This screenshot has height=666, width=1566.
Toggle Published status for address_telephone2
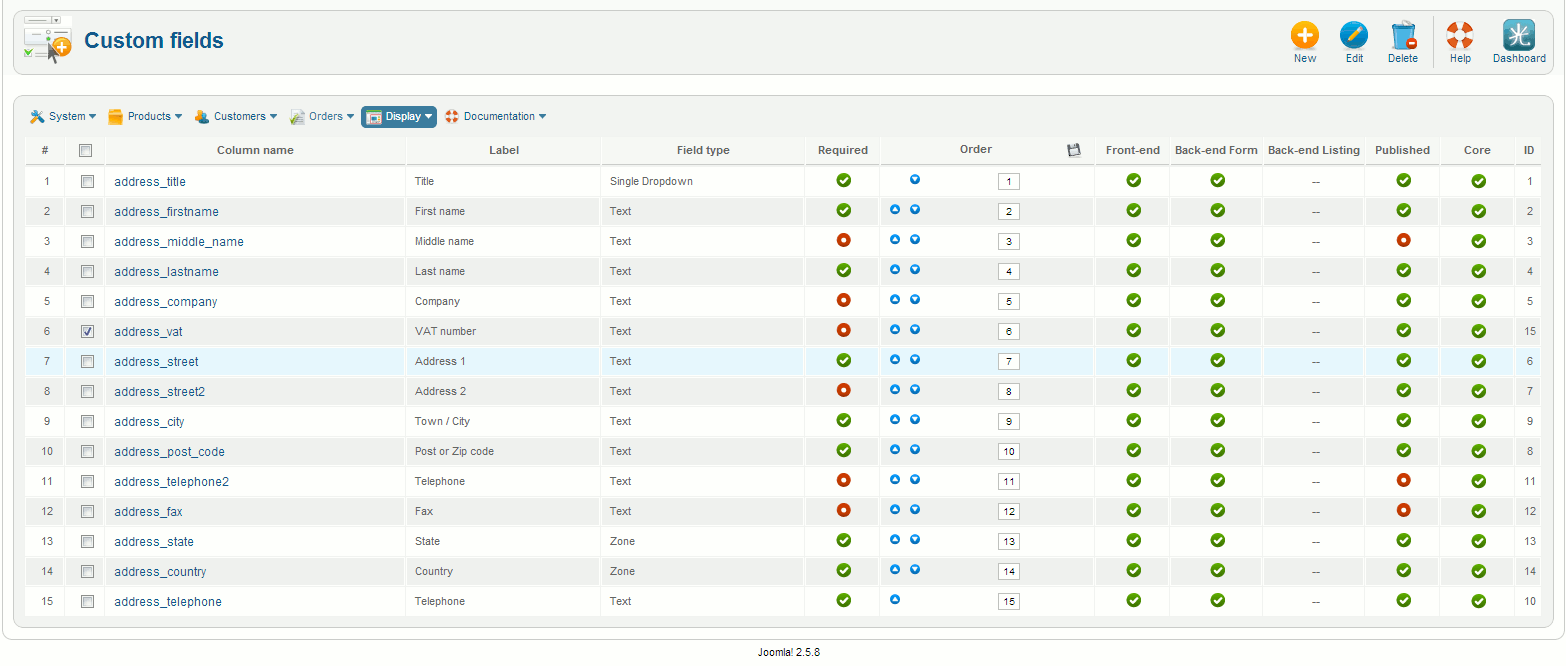point(1403,480)
